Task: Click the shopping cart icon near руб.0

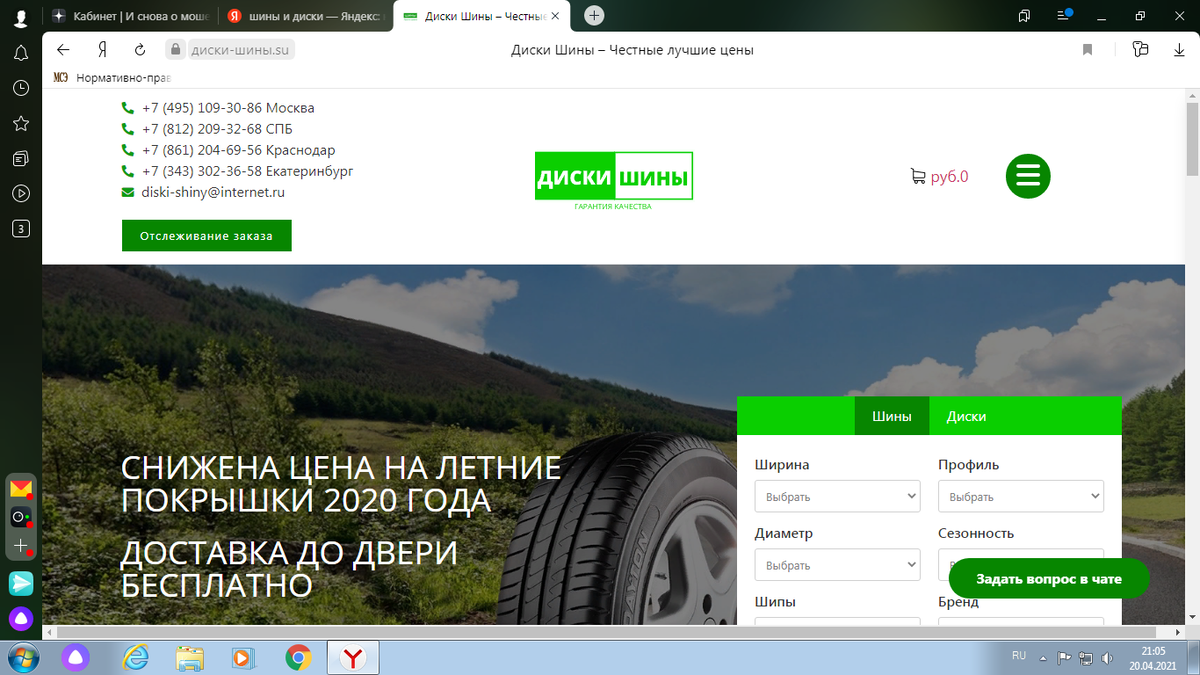Action: [917, 175]
